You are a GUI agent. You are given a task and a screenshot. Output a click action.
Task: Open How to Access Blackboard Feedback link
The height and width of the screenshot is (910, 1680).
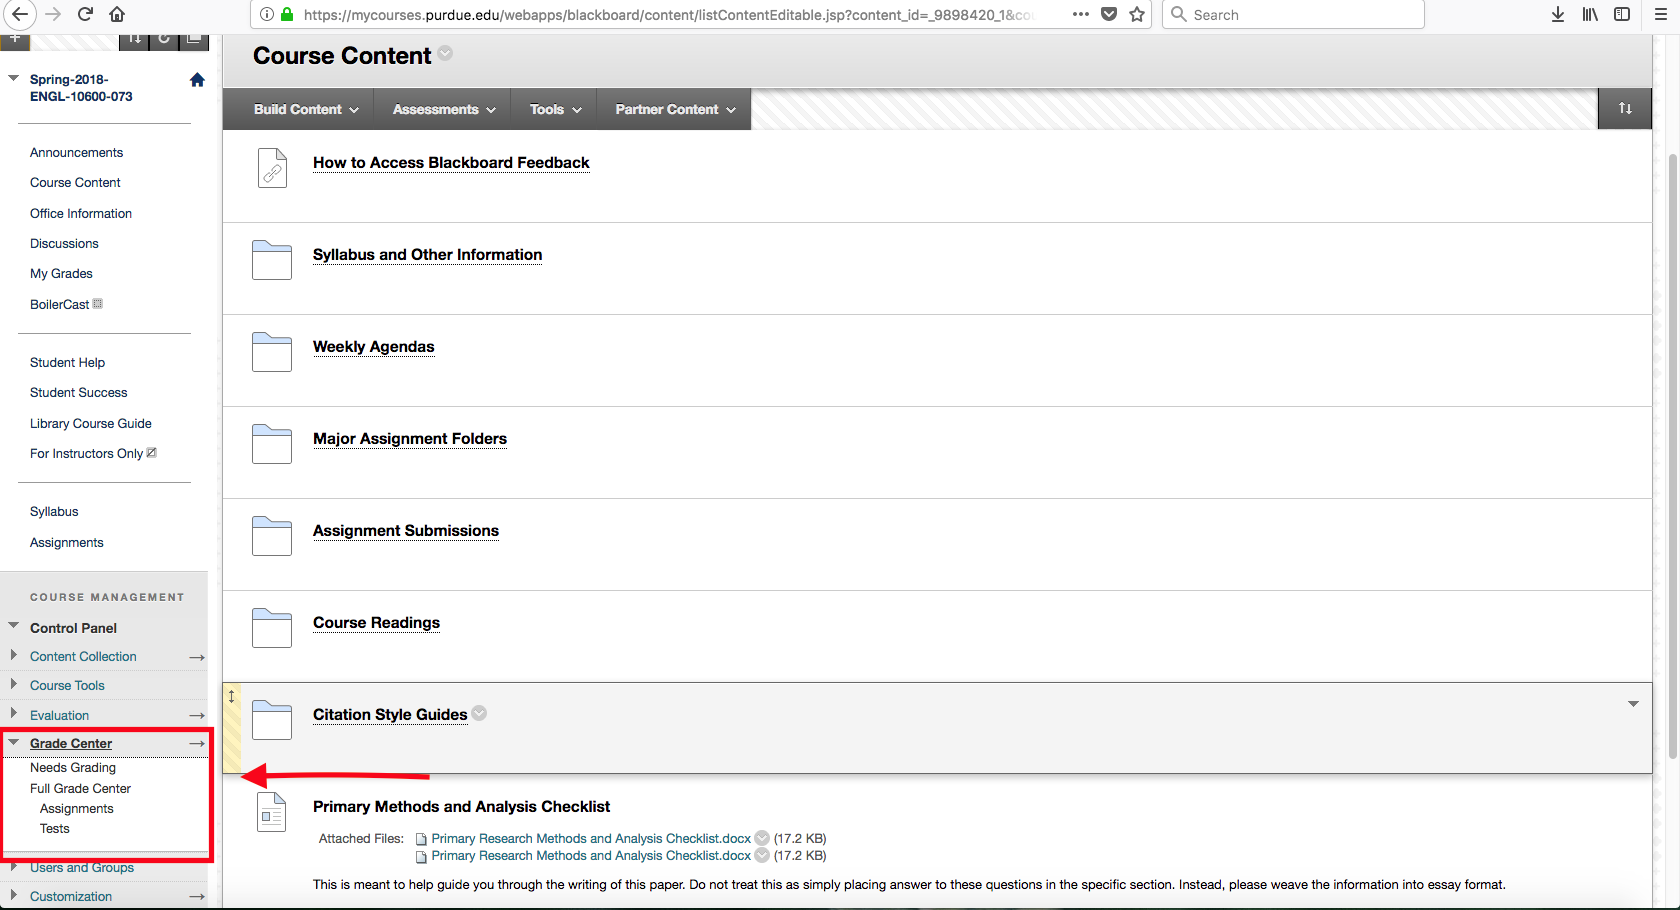451,163
